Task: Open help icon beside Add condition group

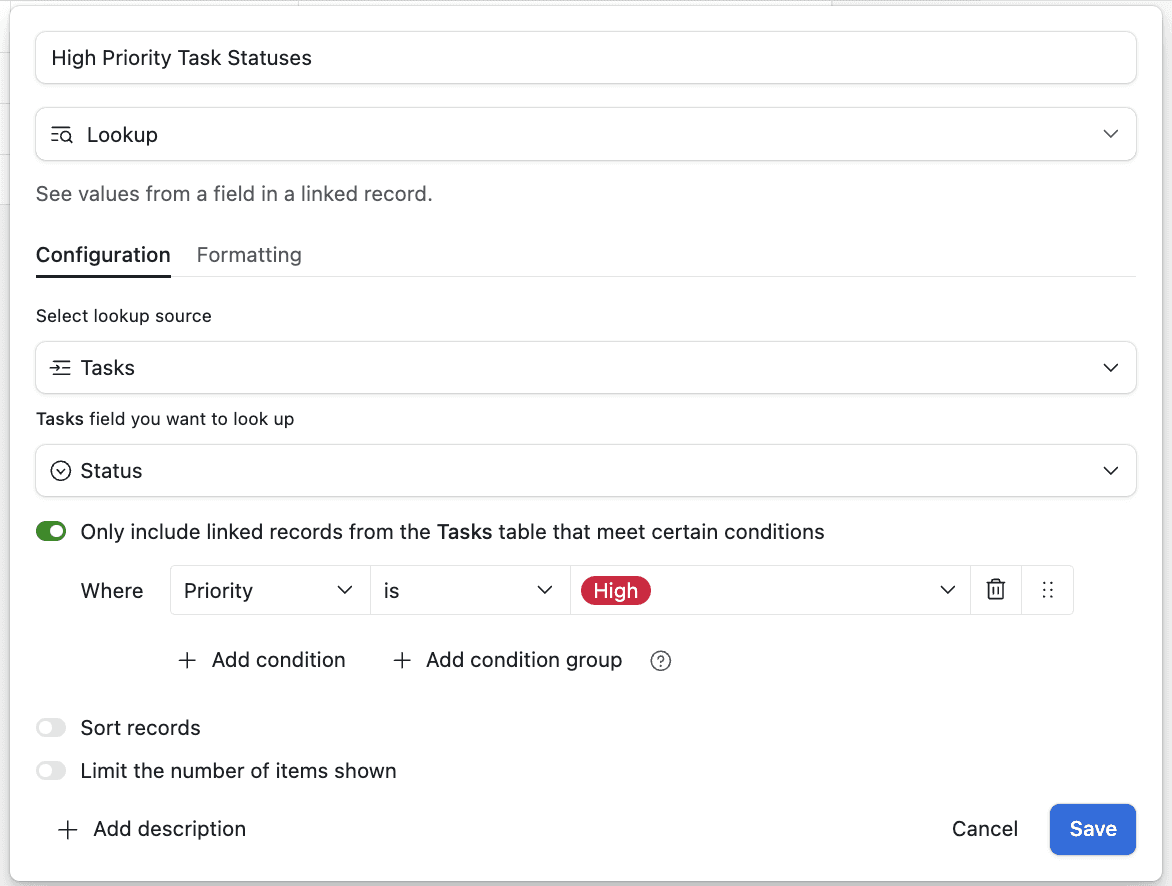Action: pyautogui.click(x=661, y=661)
